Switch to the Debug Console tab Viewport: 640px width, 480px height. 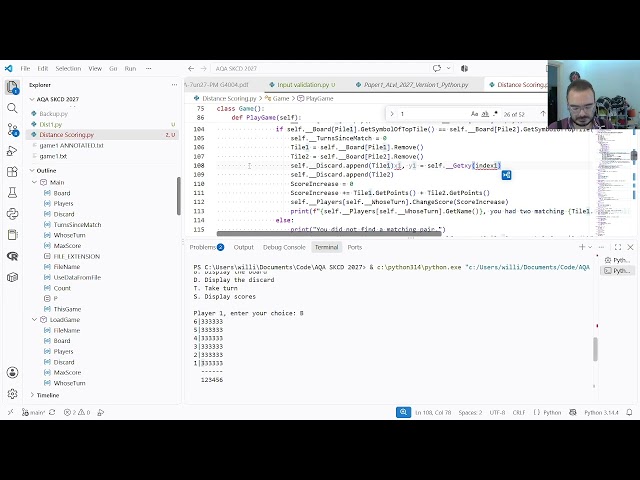(284, 247)
